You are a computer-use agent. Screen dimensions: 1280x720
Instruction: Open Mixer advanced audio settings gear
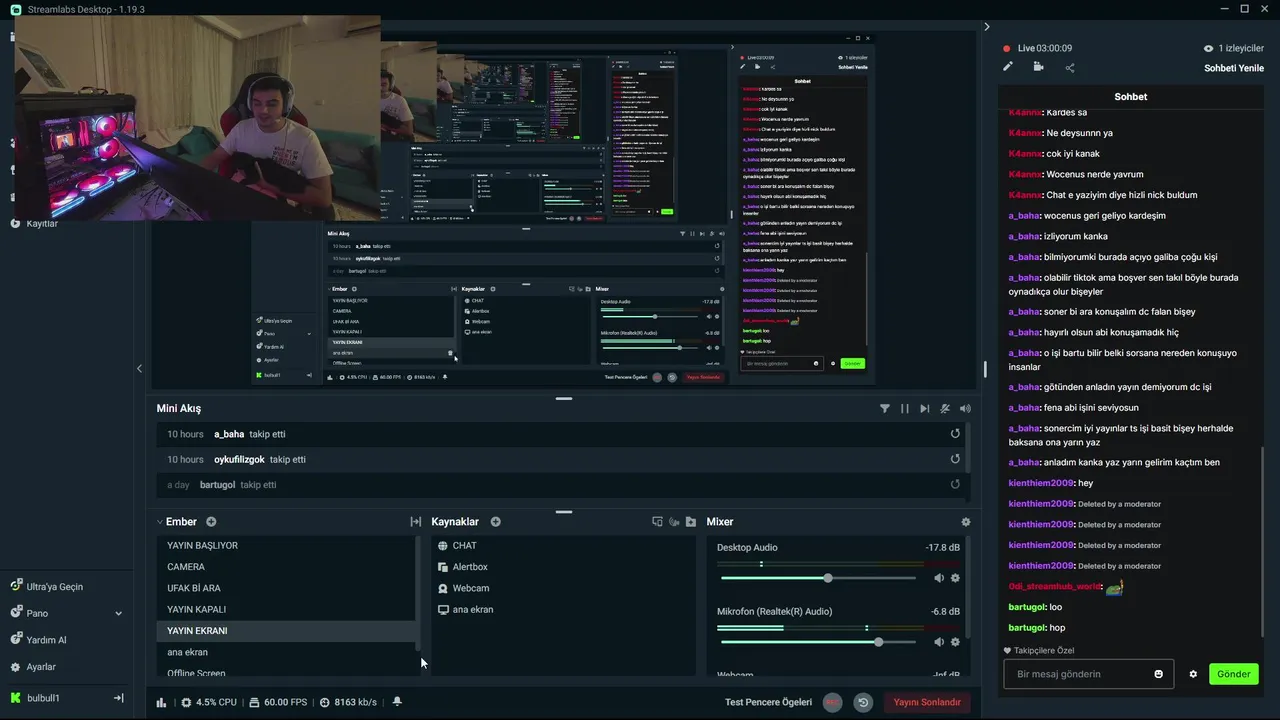click(x=965, y=522)
